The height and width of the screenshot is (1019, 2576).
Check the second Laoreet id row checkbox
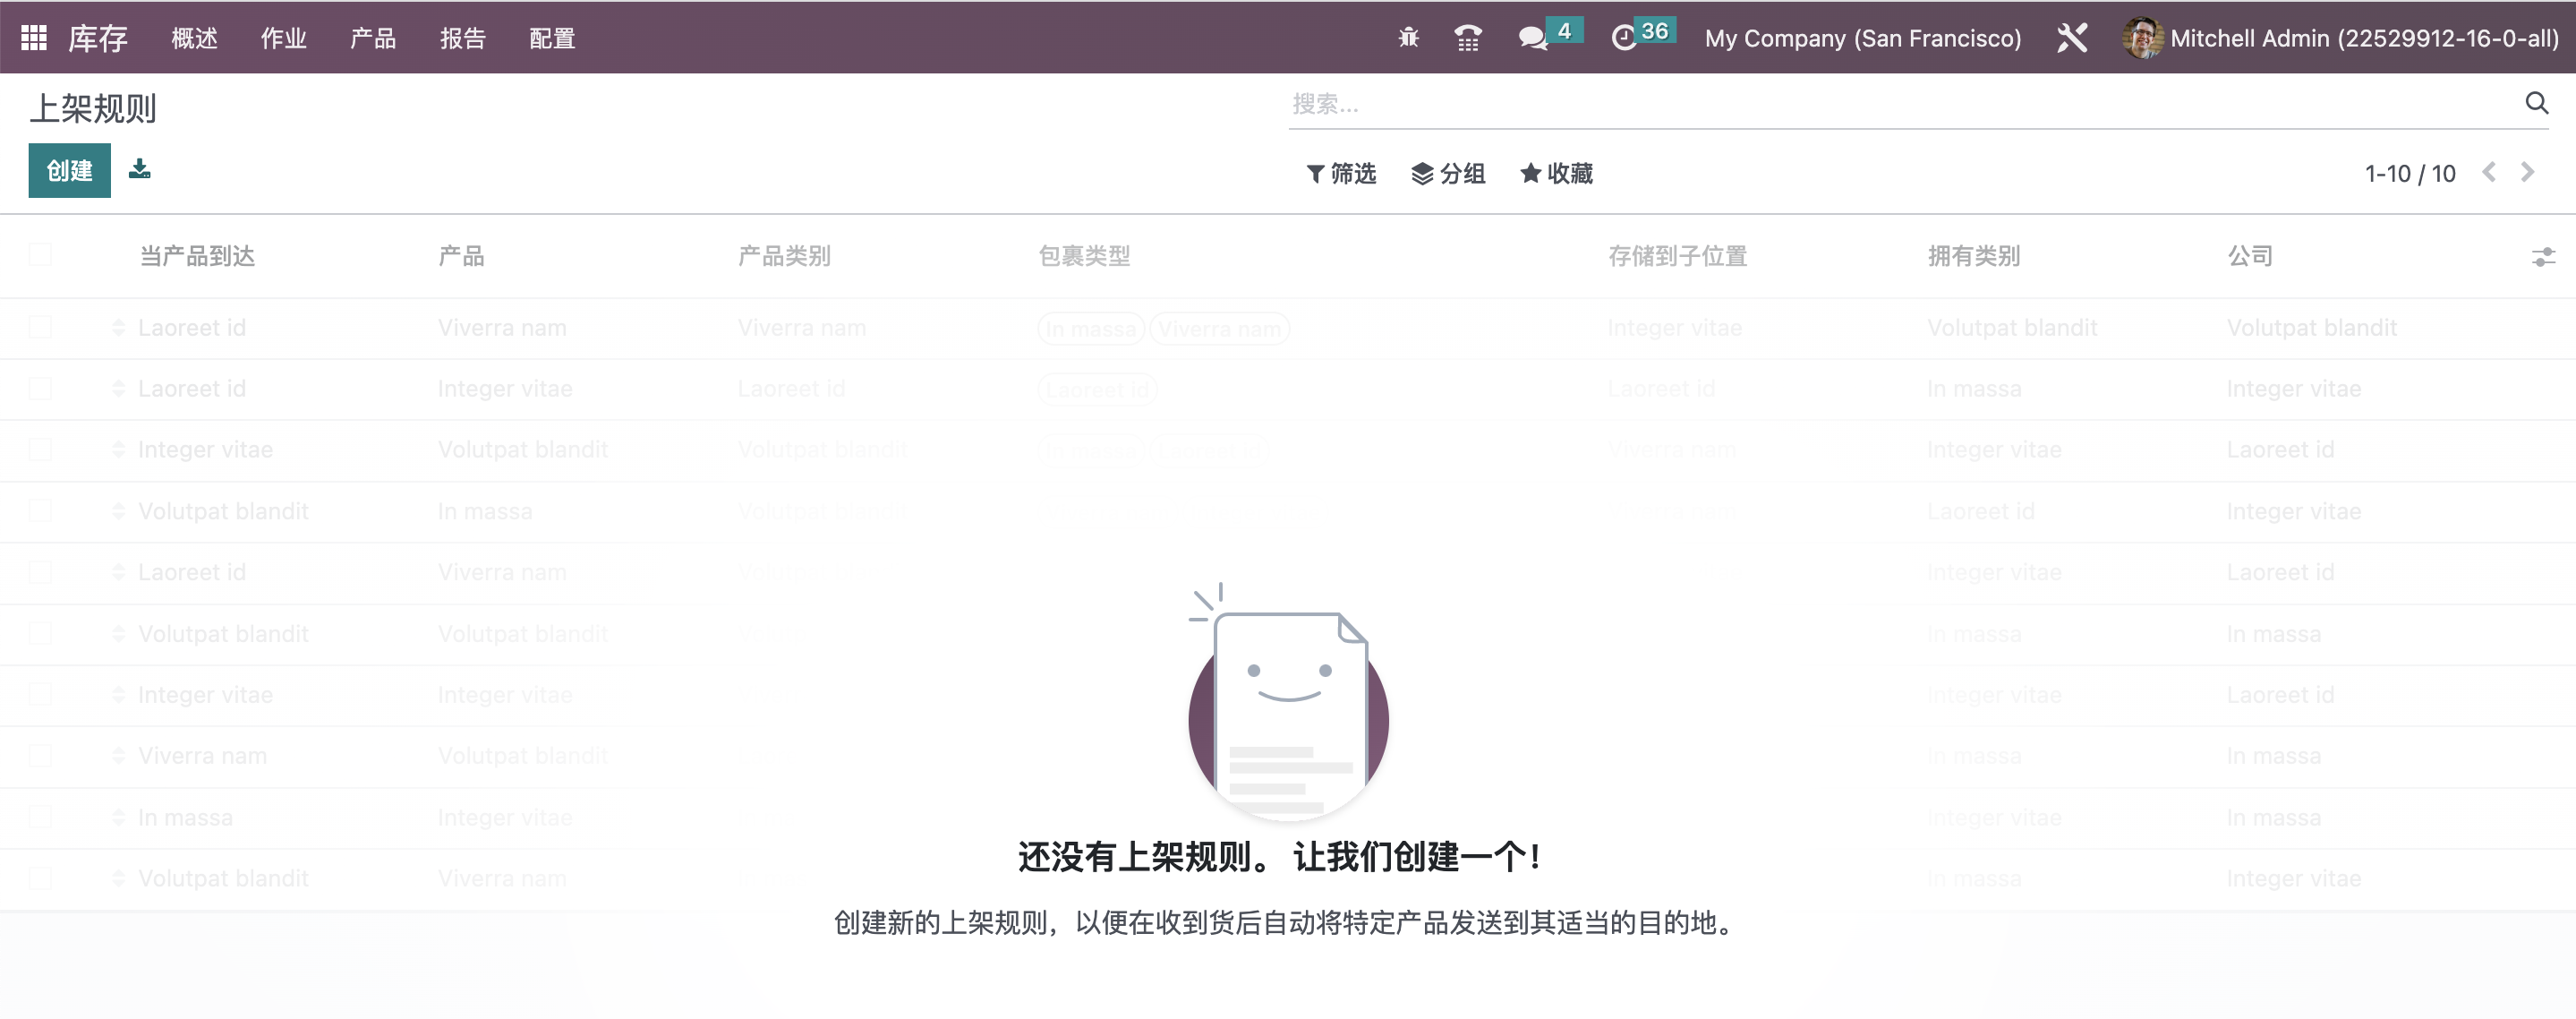40,389
